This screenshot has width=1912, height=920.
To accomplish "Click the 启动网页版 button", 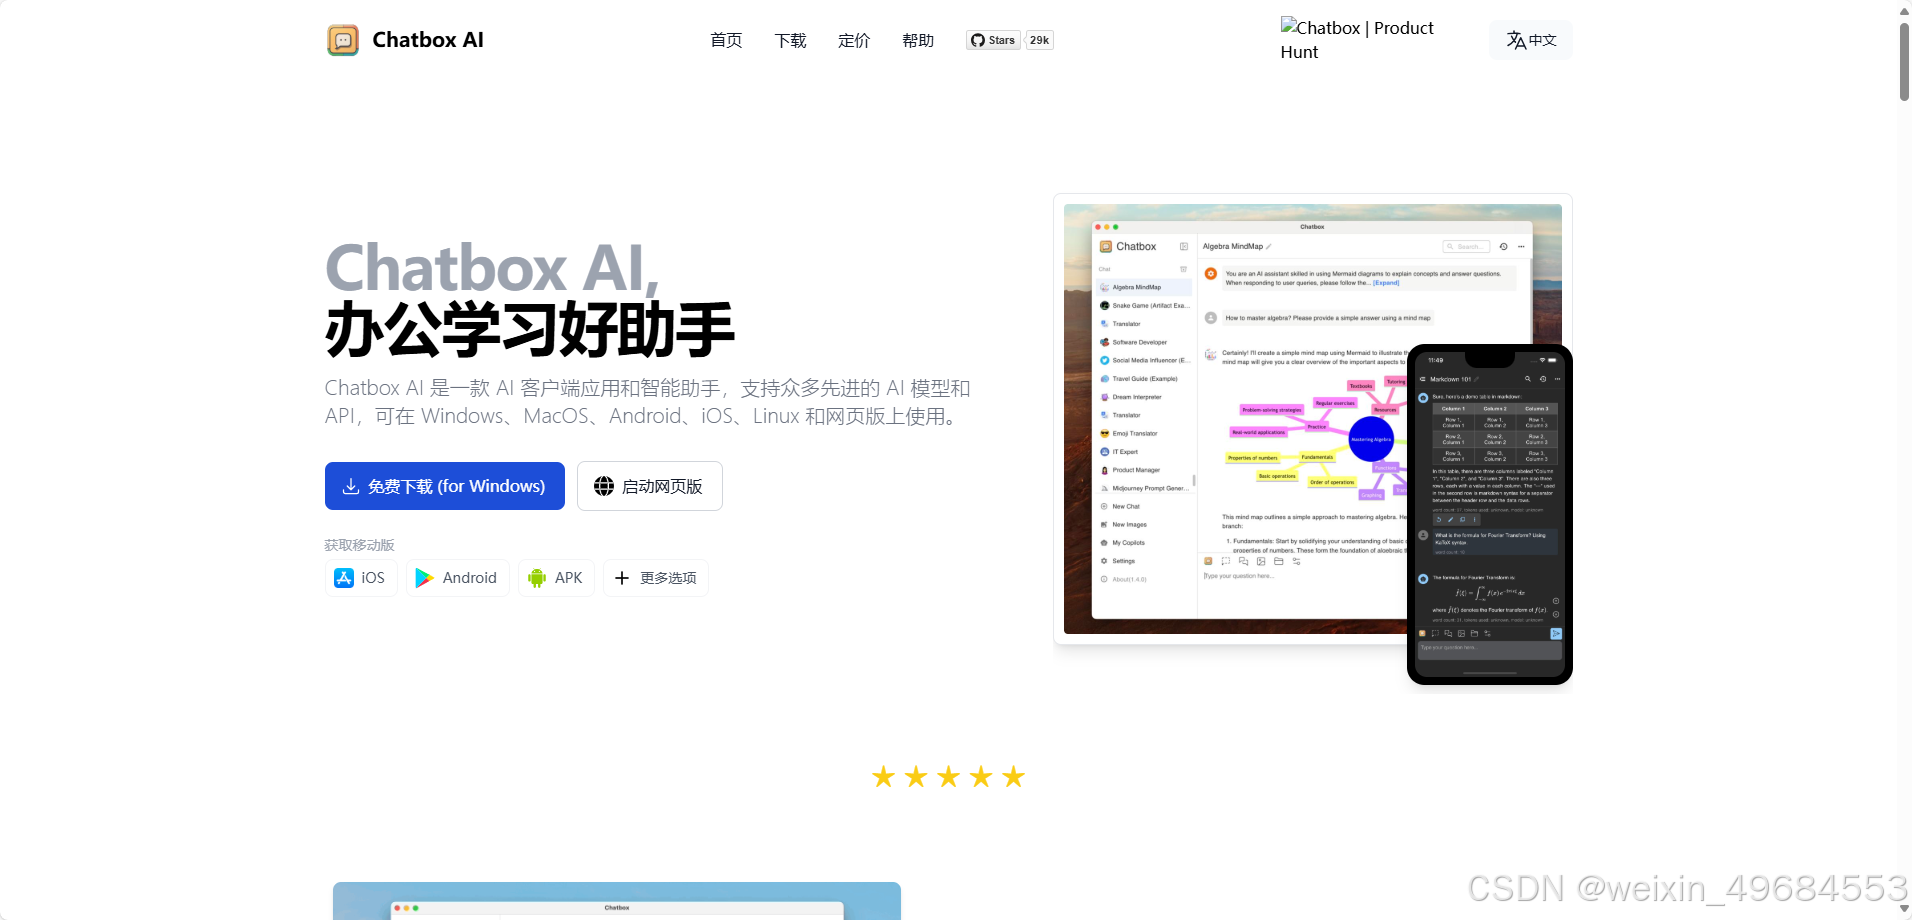I will [650, 486].
